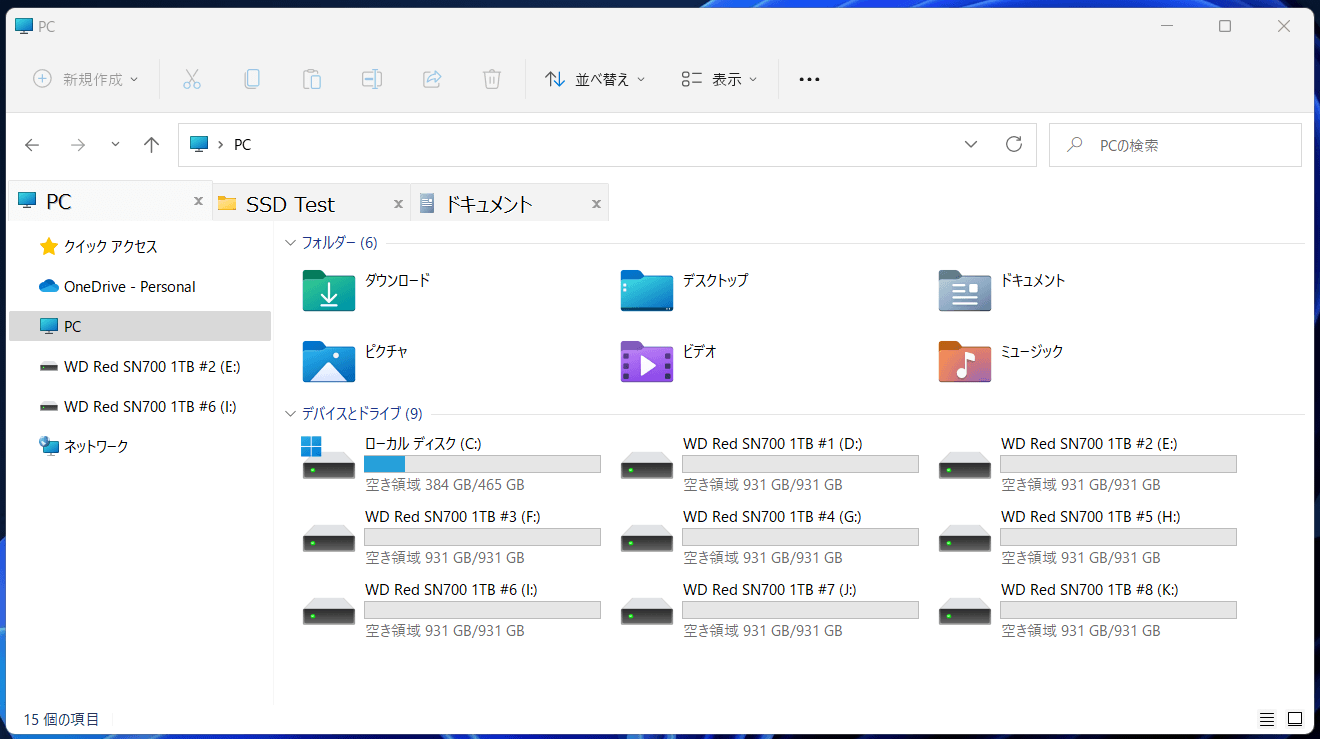
Task: Switch to the SSD Test tab
Action: [x=312, y=204]
